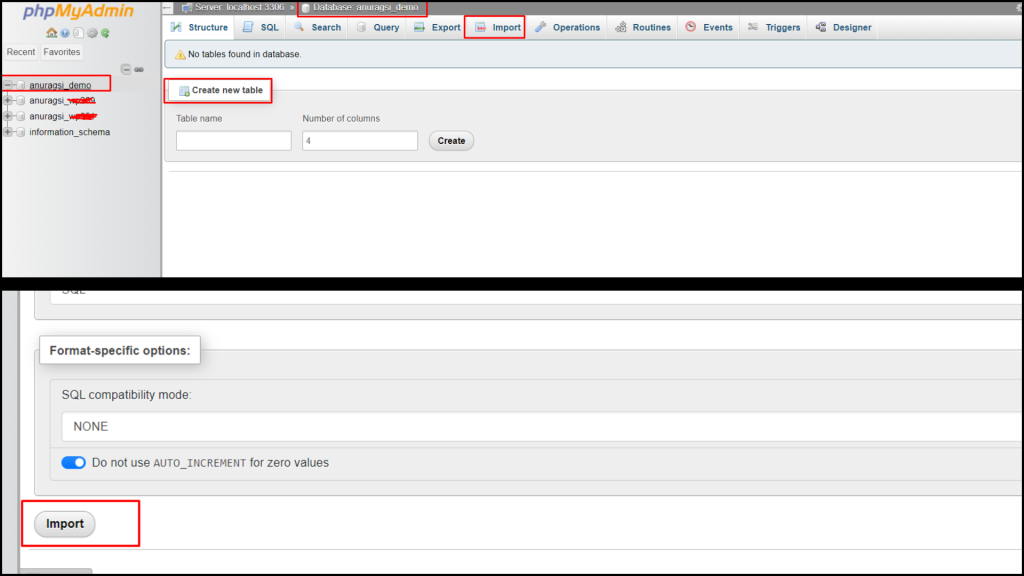Disable the AUTO_INCREMENT for zero values toggle

73,462
